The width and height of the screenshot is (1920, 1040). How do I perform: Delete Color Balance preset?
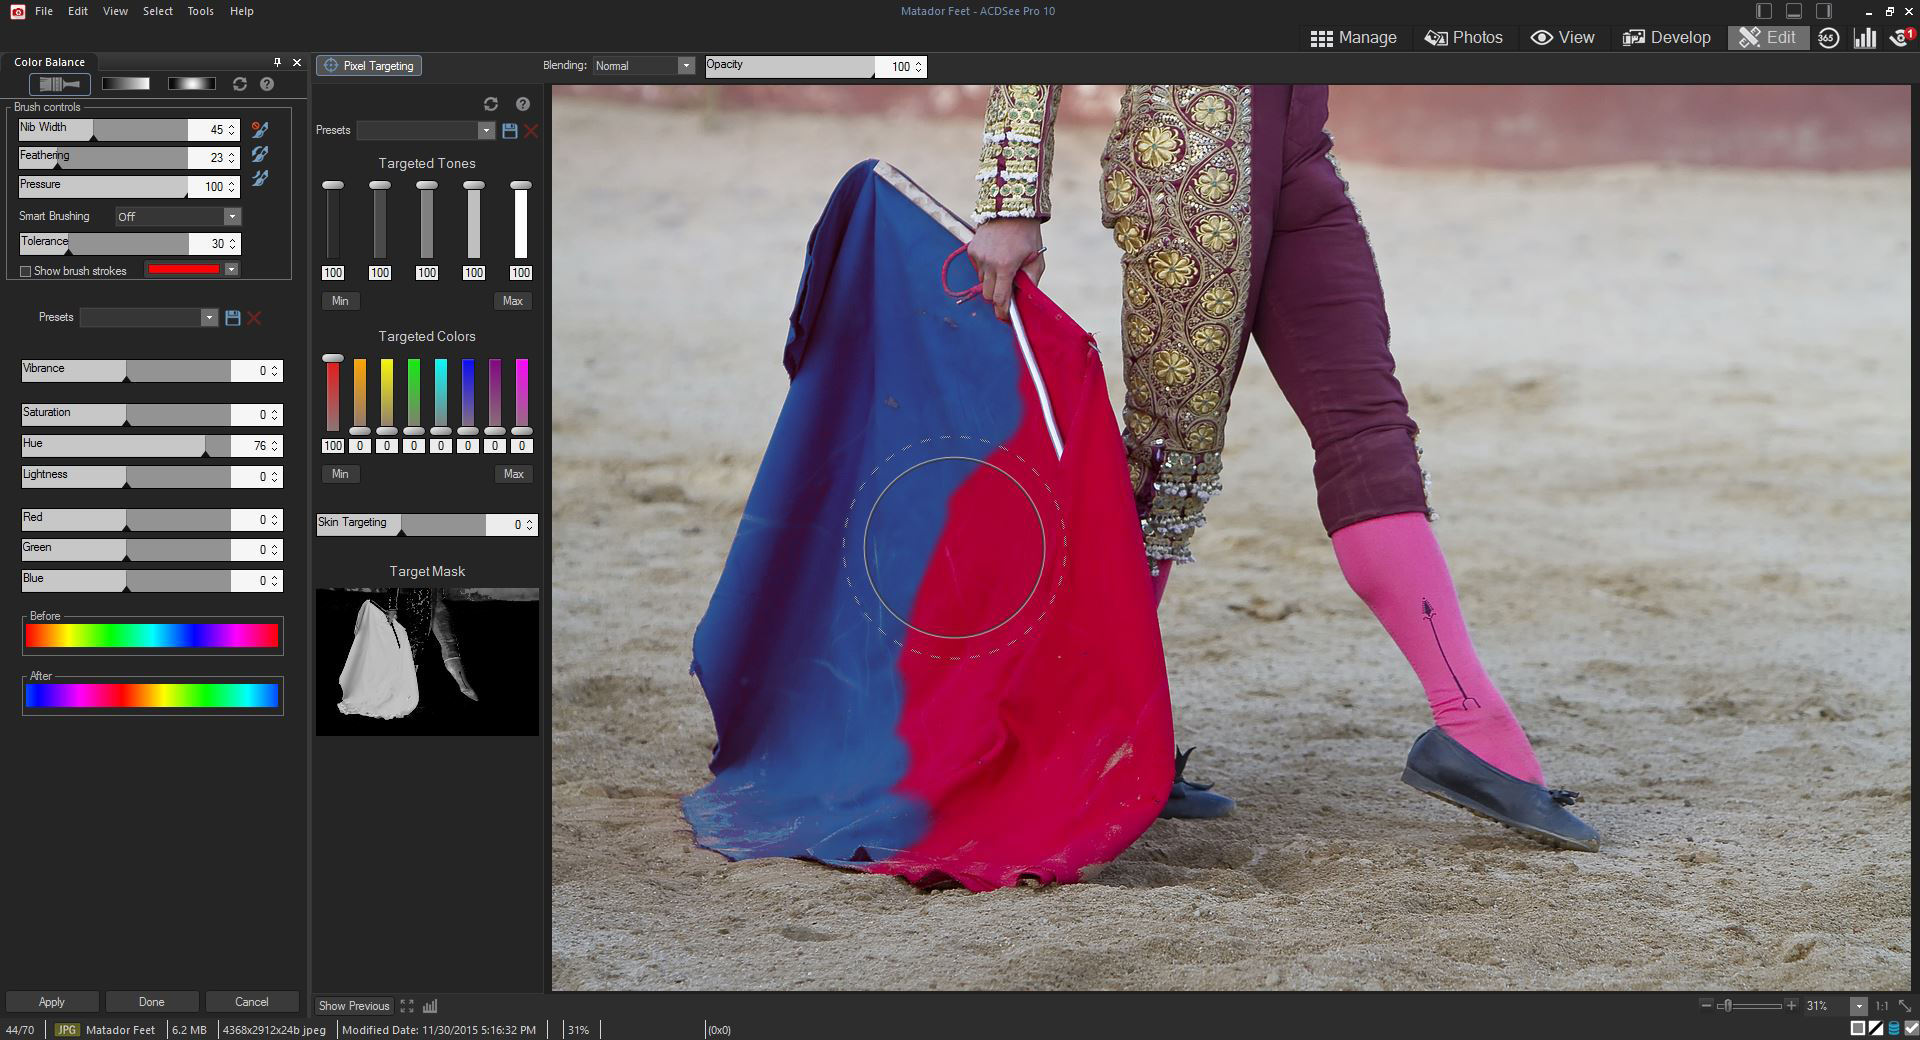[x=254, y=318]
